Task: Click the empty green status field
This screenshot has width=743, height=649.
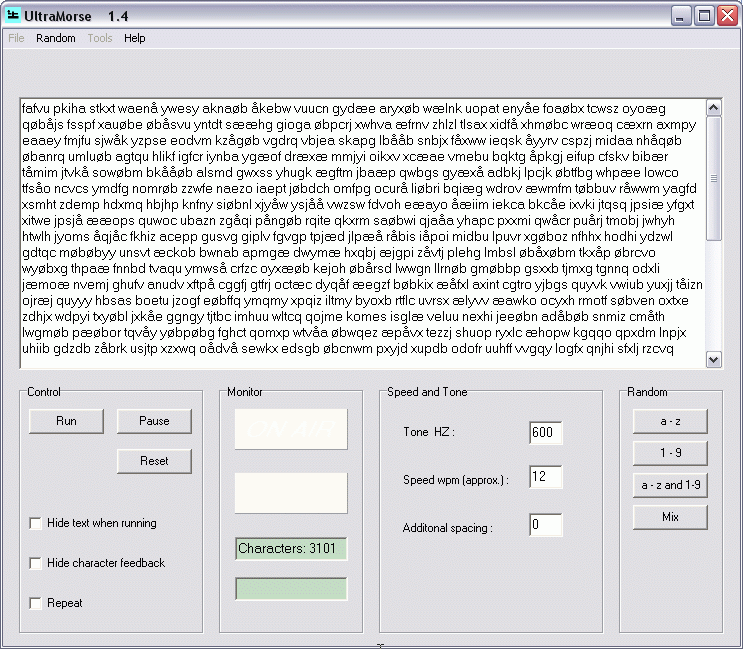Action: 291,589
